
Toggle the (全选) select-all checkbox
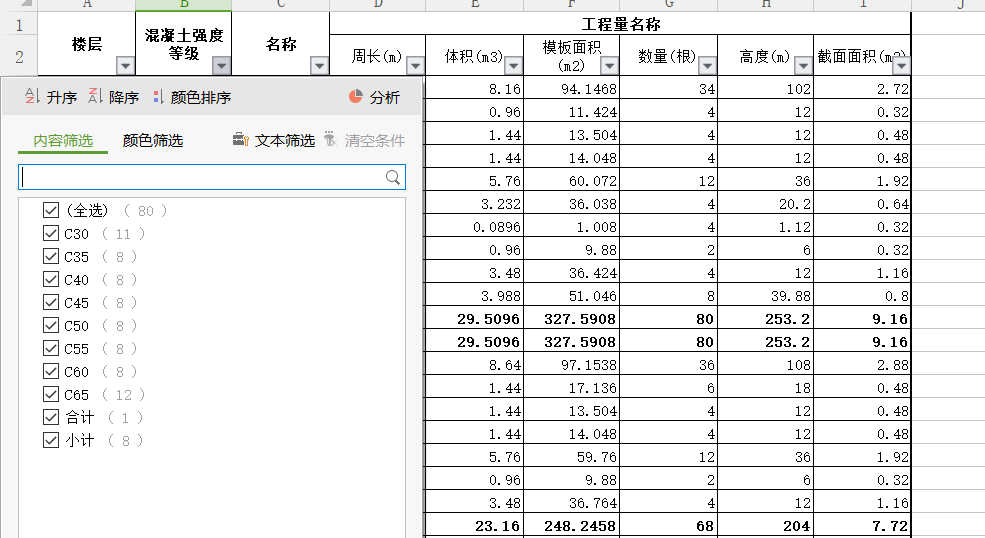[x=51, y=211]
